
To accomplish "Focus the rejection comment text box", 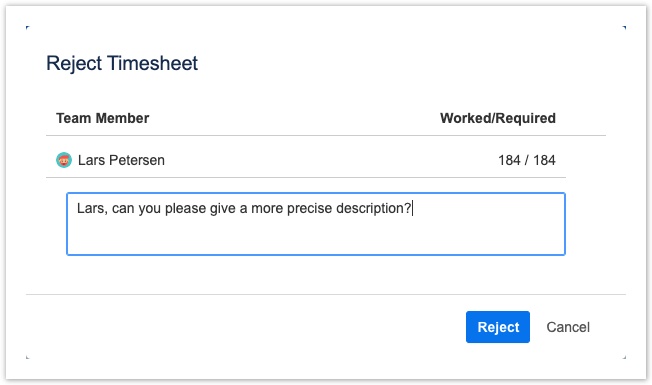I will click(316, 224).
